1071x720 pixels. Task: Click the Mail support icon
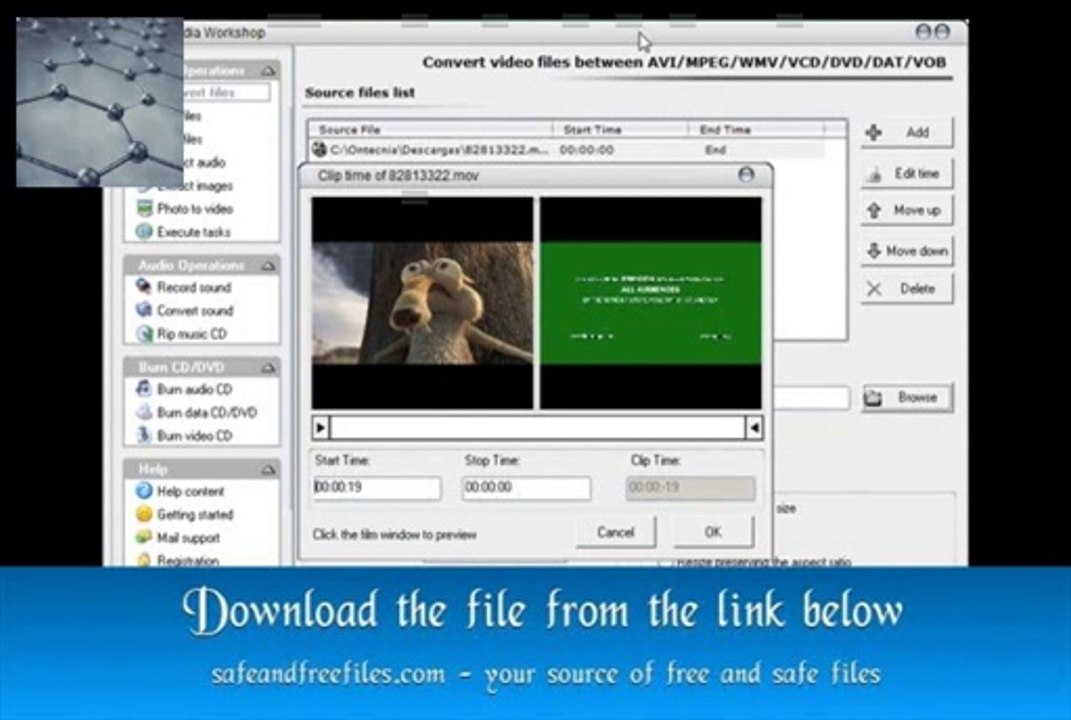click(x=144, y=537)
